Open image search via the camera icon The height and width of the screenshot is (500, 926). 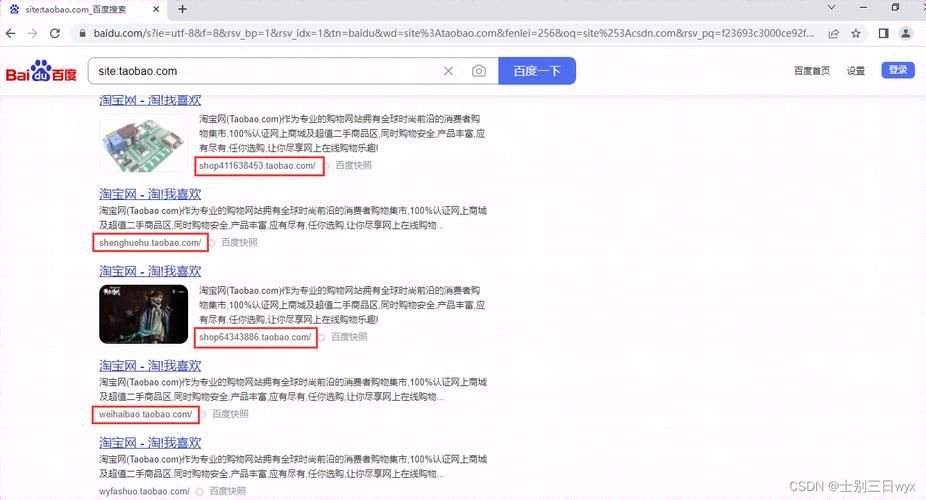point(479,71)
